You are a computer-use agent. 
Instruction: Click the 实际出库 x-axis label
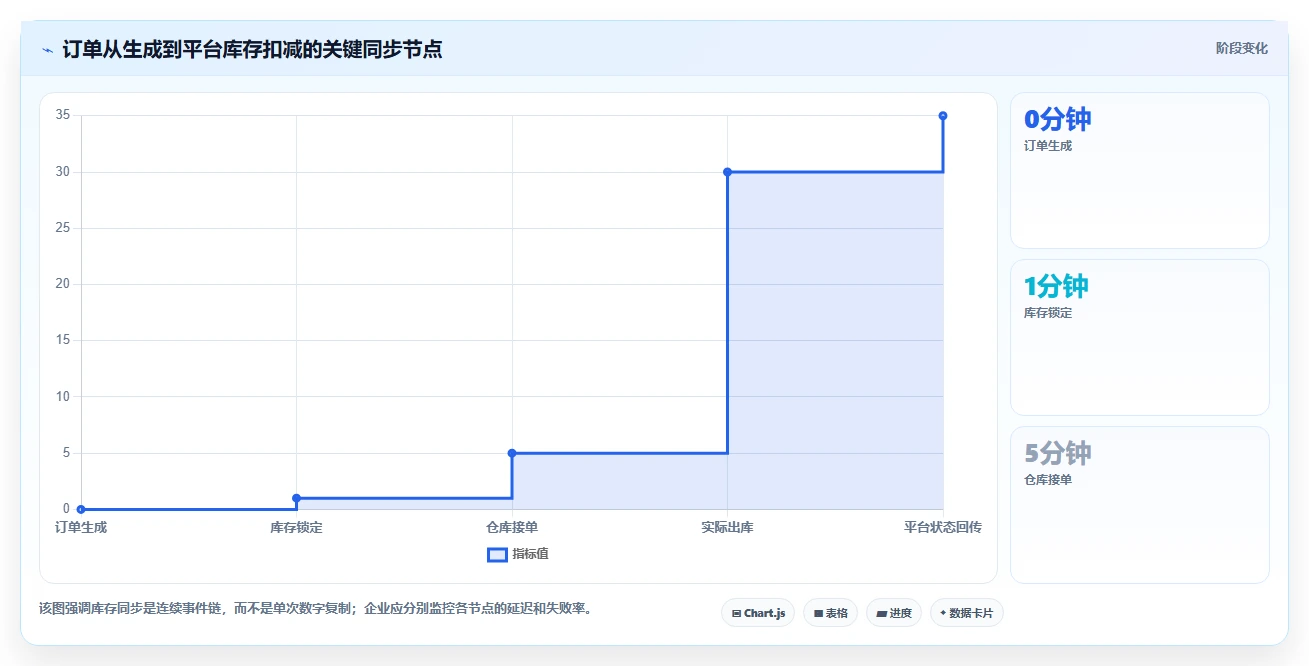click(x=727, y=527)
